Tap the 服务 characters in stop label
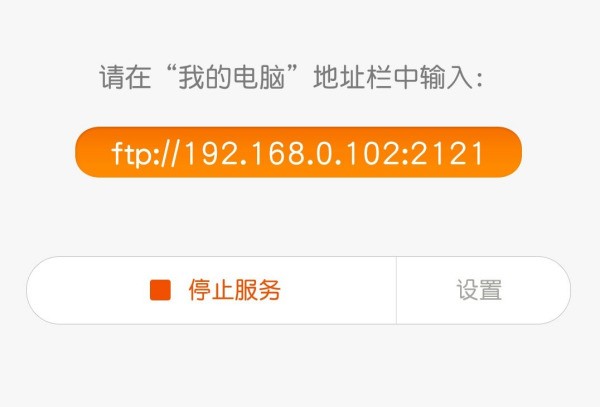 [x=257, y=290]
